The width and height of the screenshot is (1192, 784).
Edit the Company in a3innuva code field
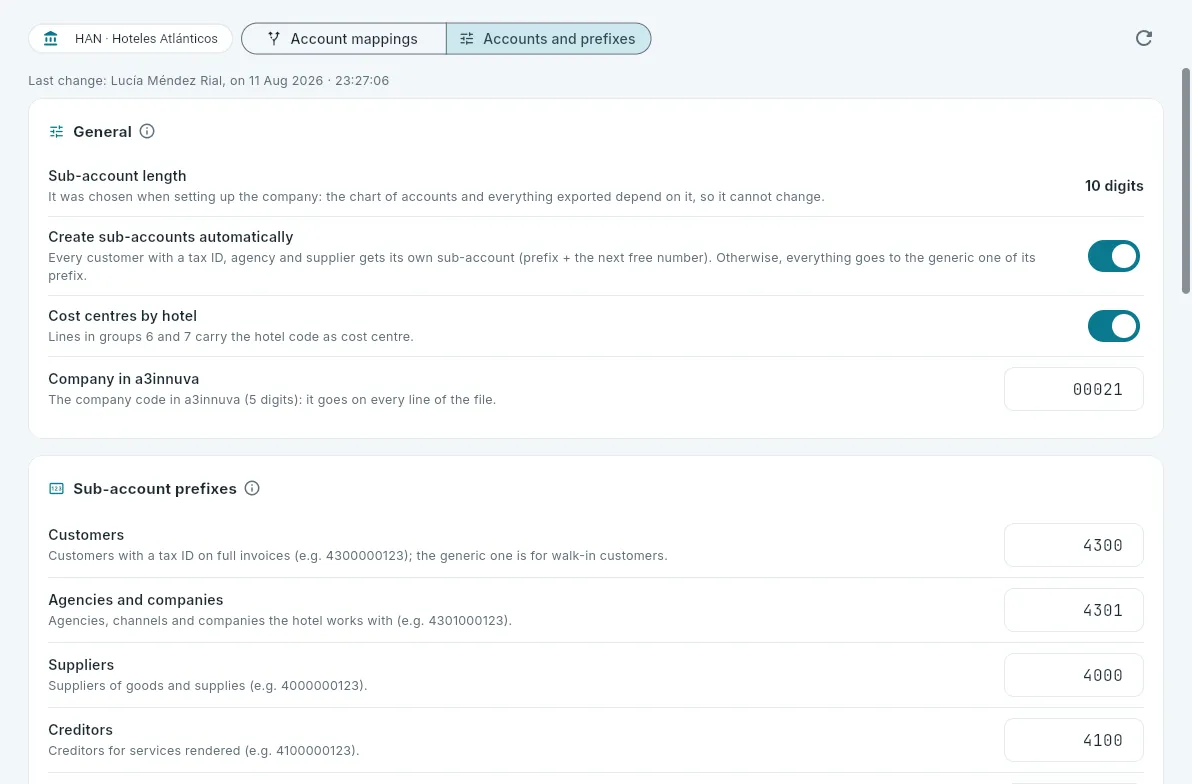(1073, 389)
